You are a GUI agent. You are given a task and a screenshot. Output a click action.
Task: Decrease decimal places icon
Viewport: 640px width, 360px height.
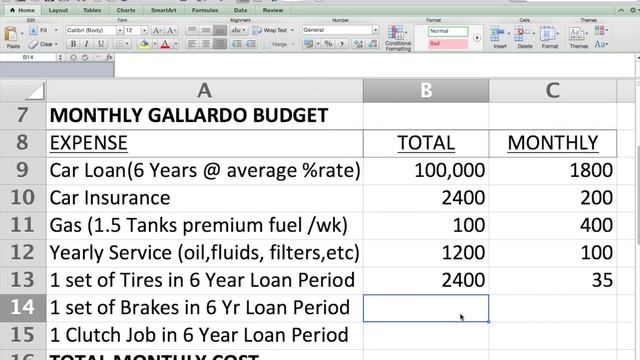[373, 44]
